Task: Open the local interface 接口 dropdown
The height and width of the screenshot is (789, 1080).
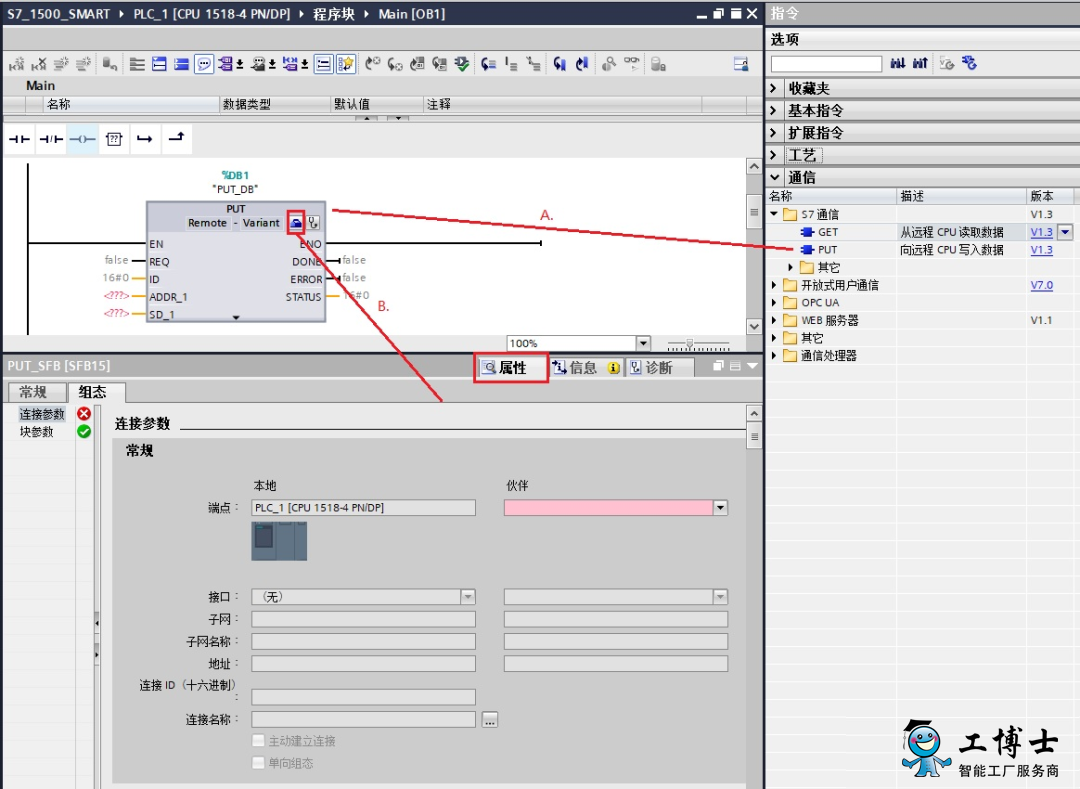Action: pos(468,596)
